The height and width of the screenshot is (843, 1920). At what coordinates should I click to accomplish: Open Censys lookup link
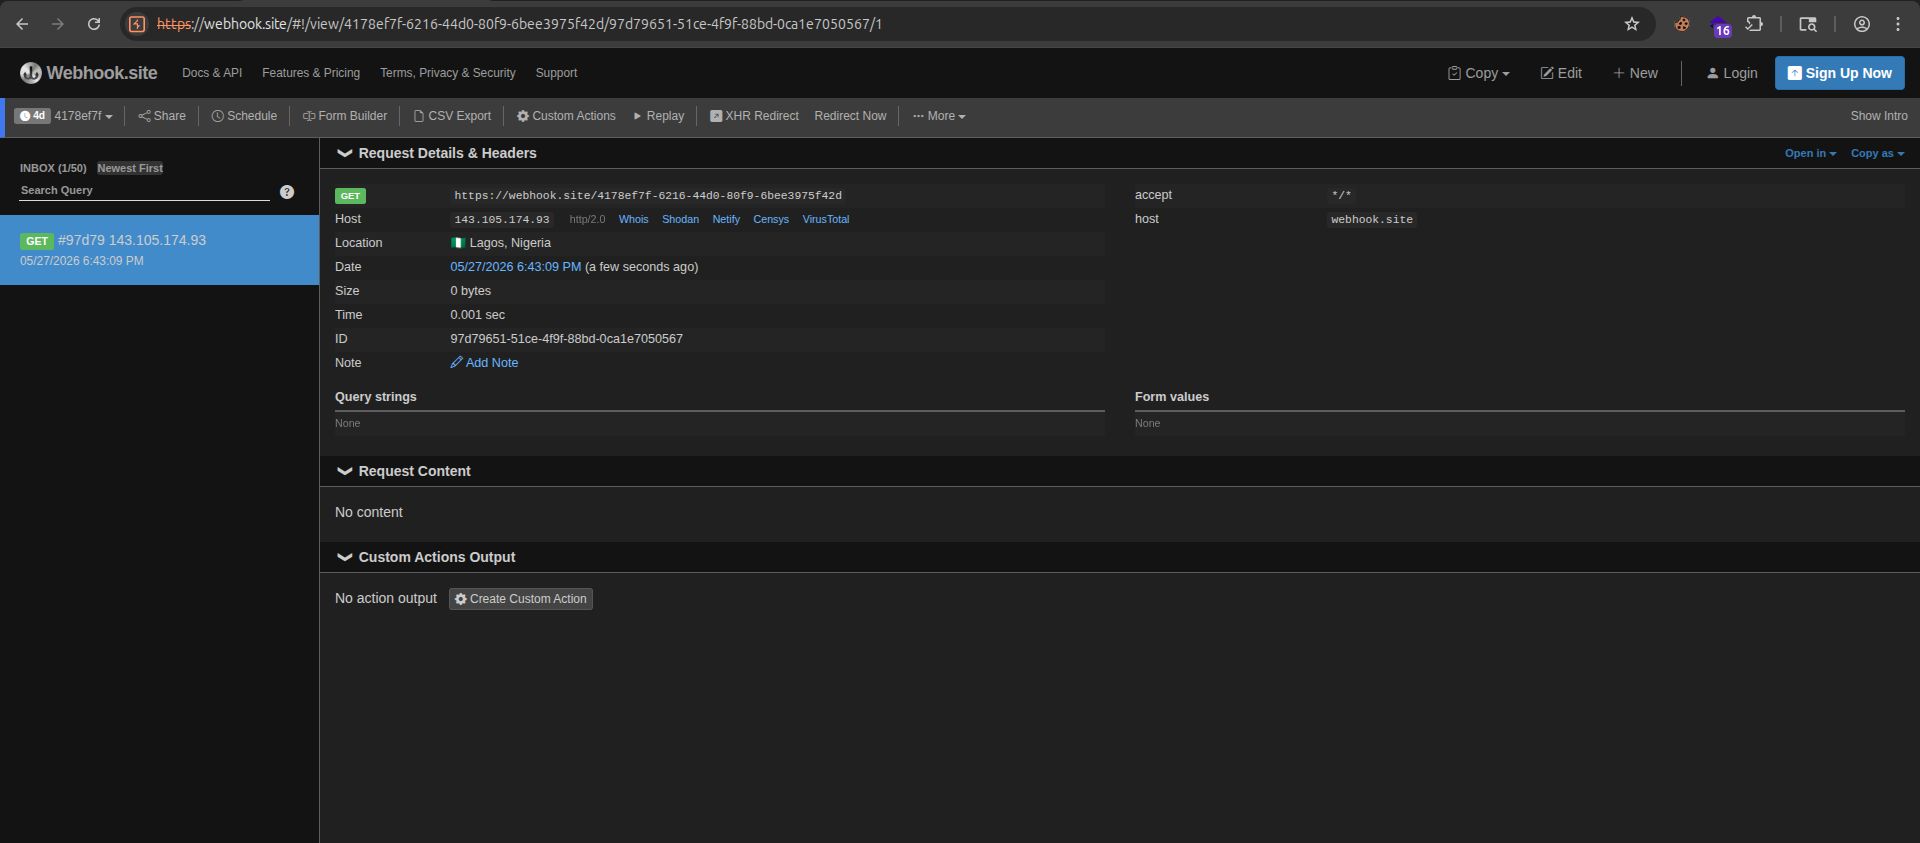771,219
